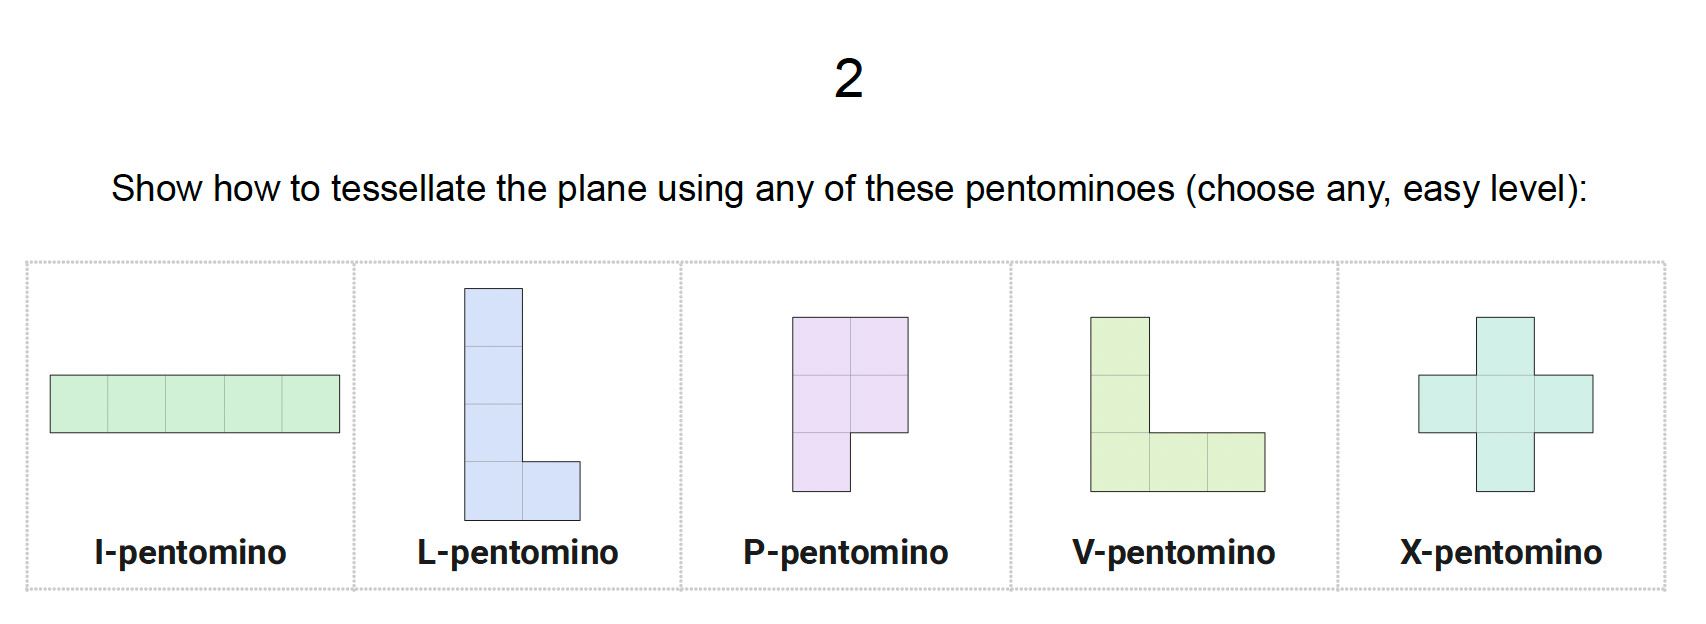
Task: Click the right arm of X-pentomino
Action: tap(1564, 404)
